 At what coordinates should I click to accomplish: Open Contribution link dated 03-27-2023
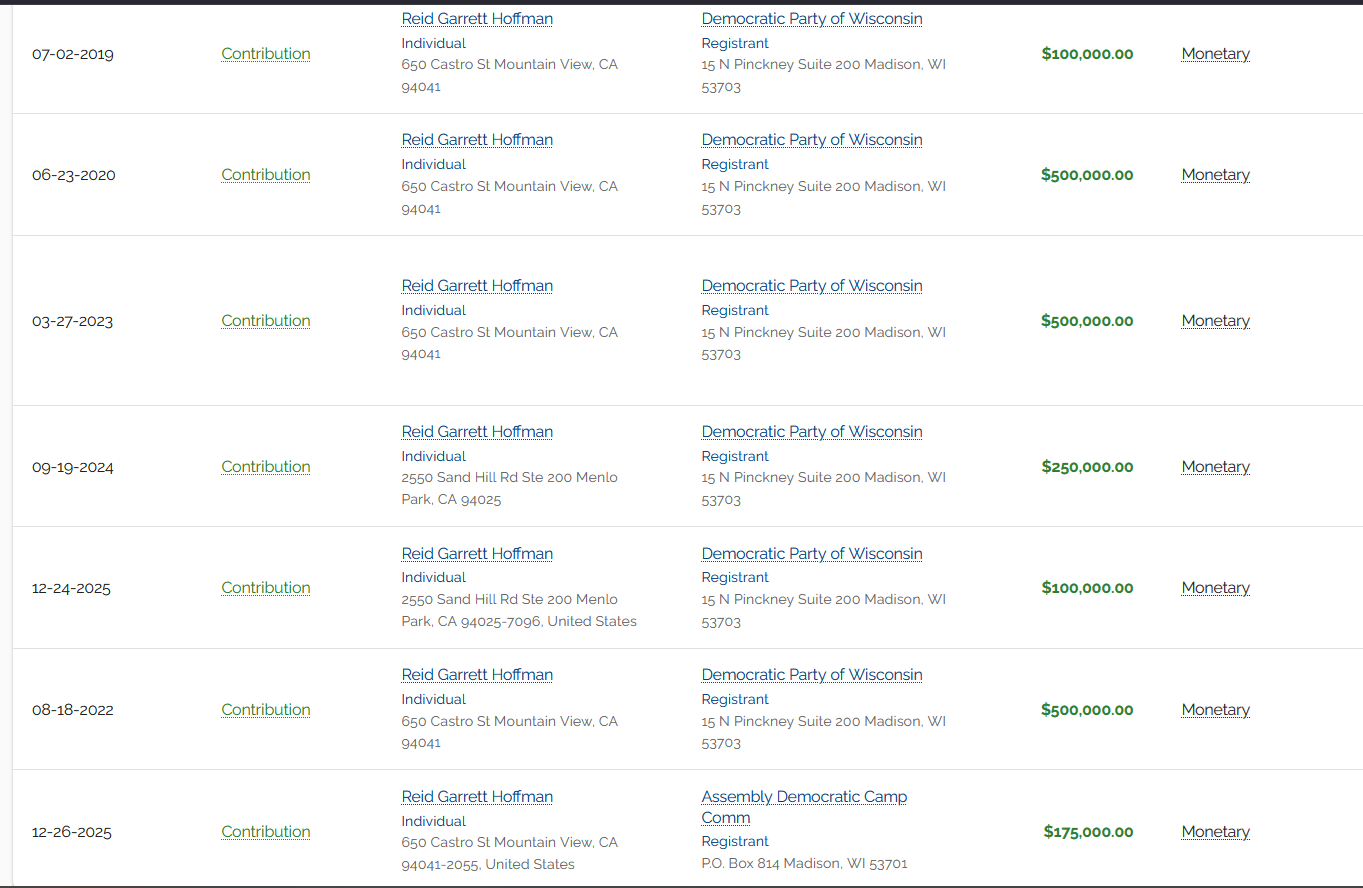click(x=265, y=321)
